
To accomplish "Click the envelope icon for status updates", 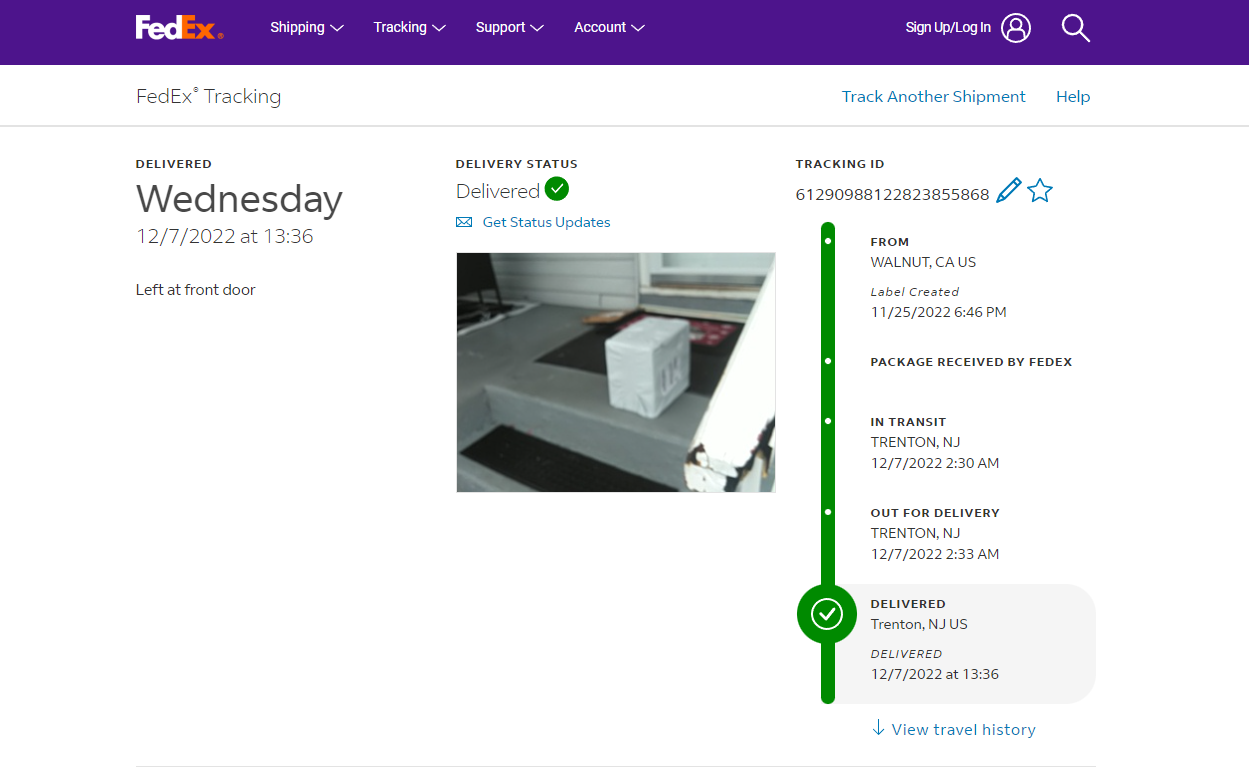I will [x=464, y=223].
